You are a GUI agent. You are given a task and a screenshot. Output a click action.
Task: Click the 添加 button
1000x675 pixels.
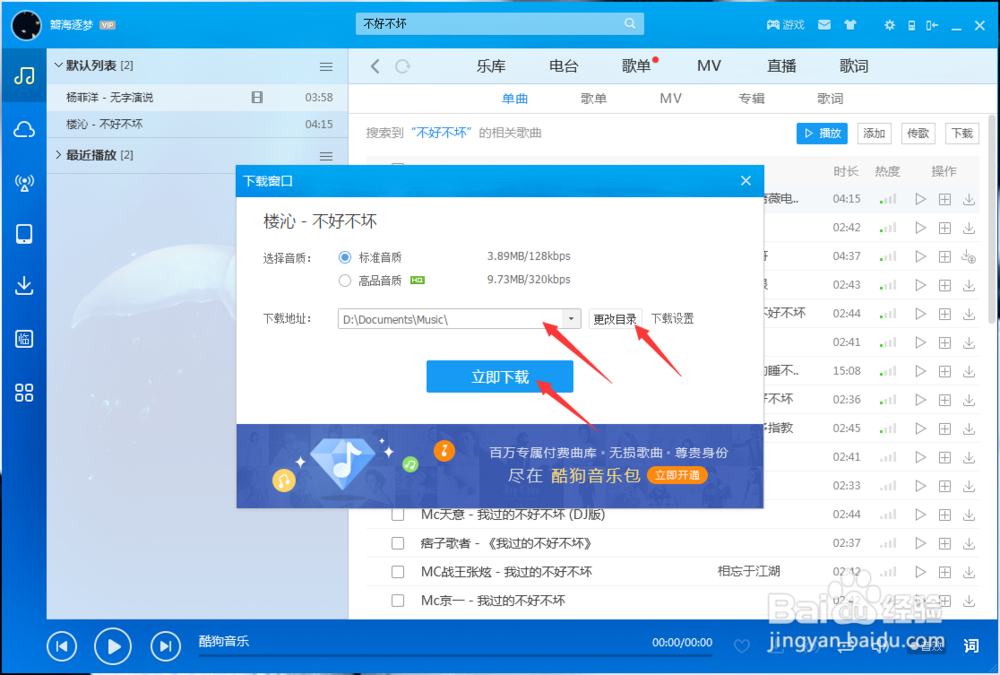(874, 133)
